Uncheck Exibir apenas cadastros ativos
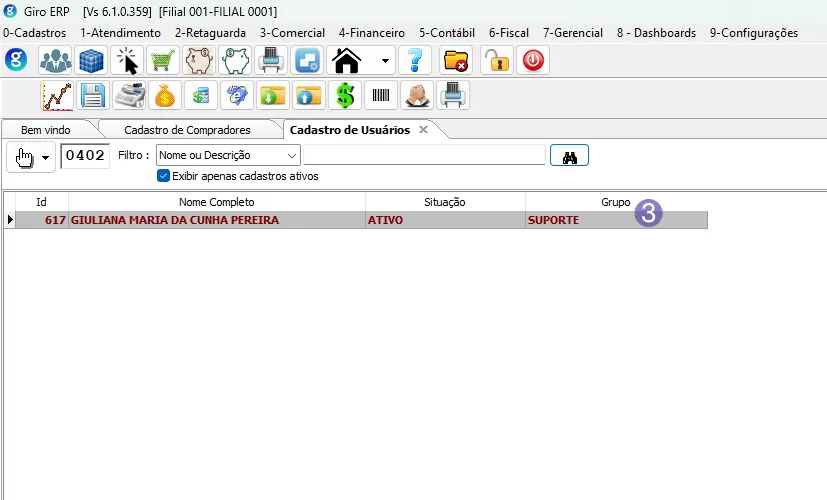 163,176
